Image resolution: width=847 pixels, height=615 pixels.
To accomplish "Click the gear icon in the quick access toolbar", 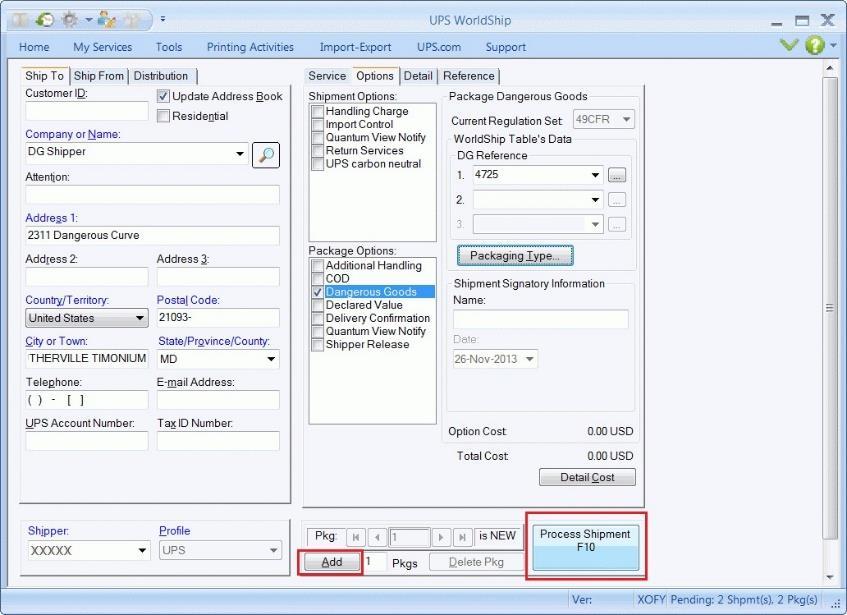I will (x=70, y=20).
